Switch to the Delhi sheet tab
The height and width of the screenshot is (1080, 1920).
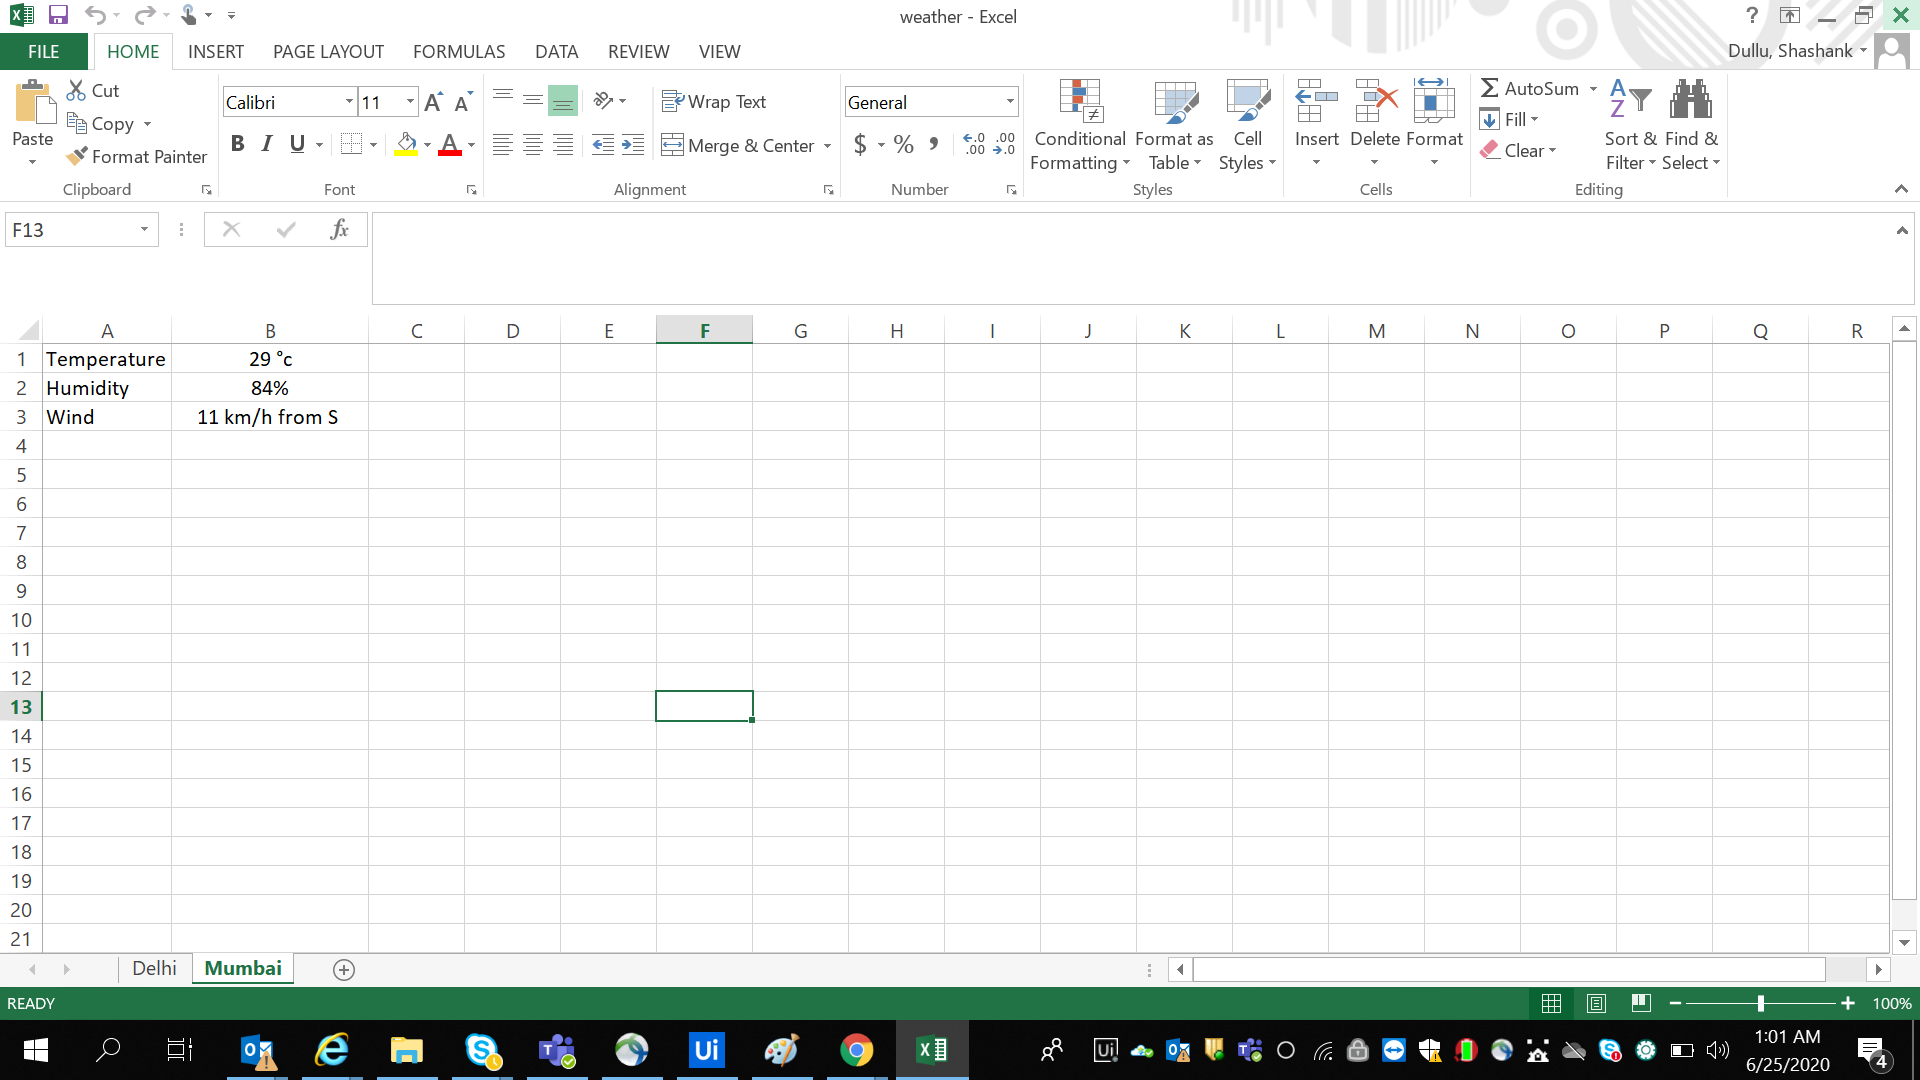(x=154, y=968)
